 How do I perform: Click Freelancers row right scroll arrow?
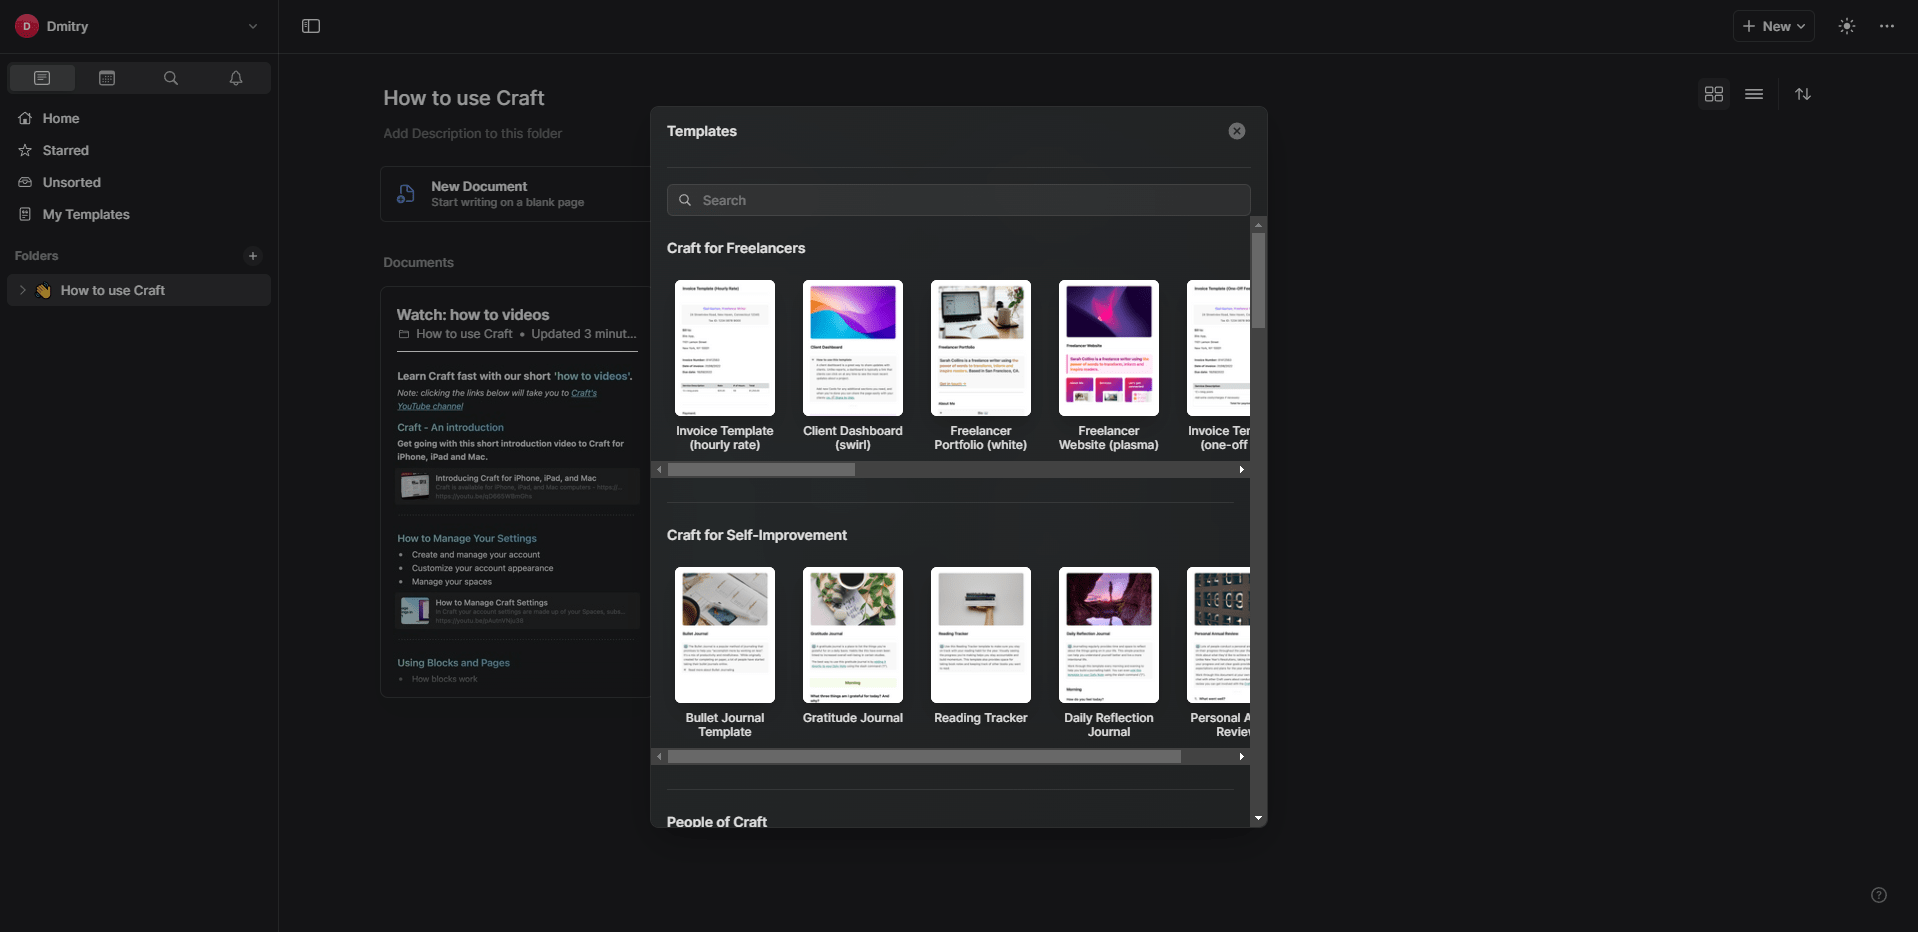click(x=1242, y=470)
